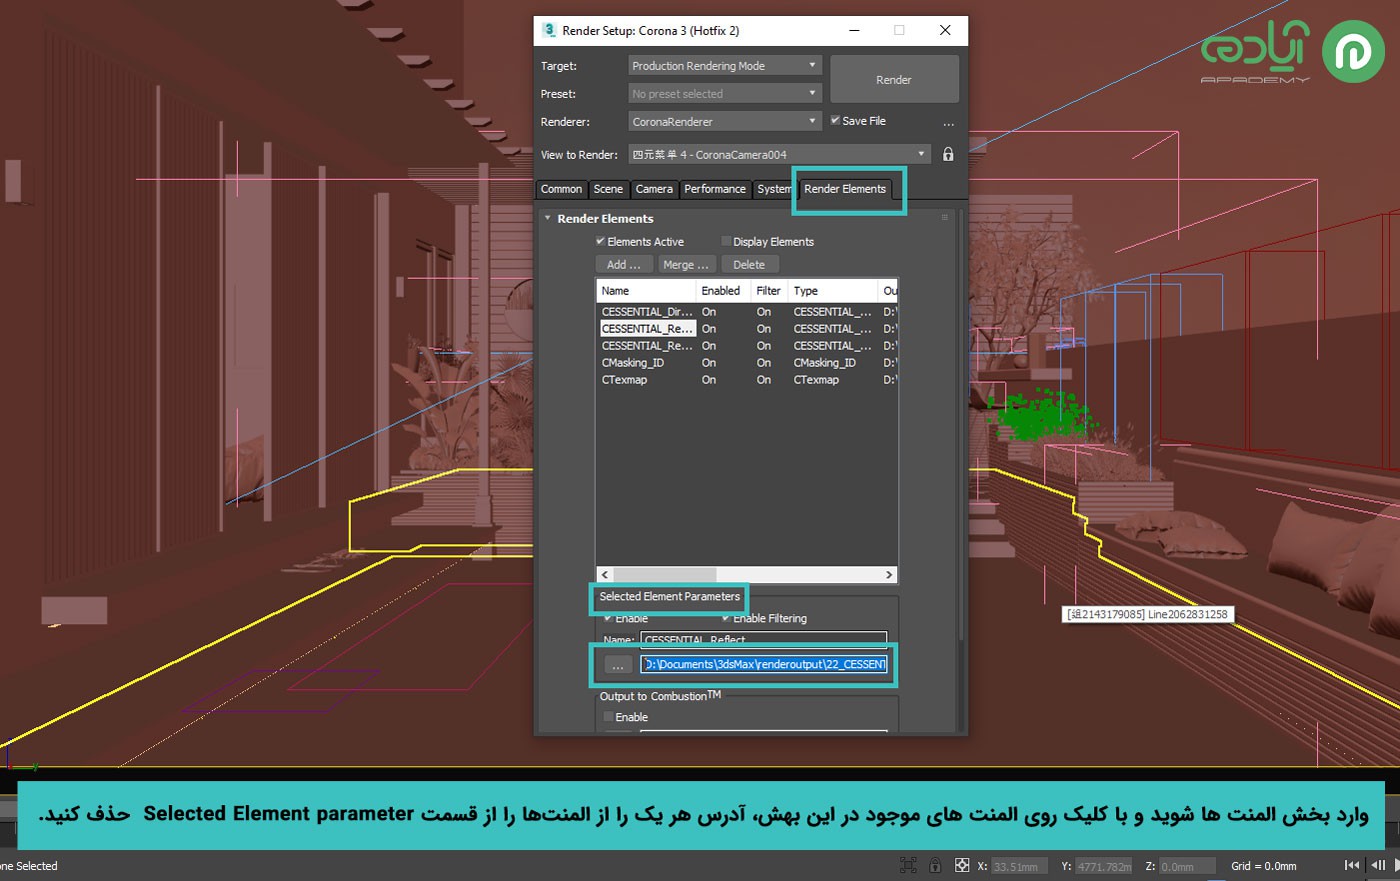Click the element Name input field

click(x=763, y=638)
